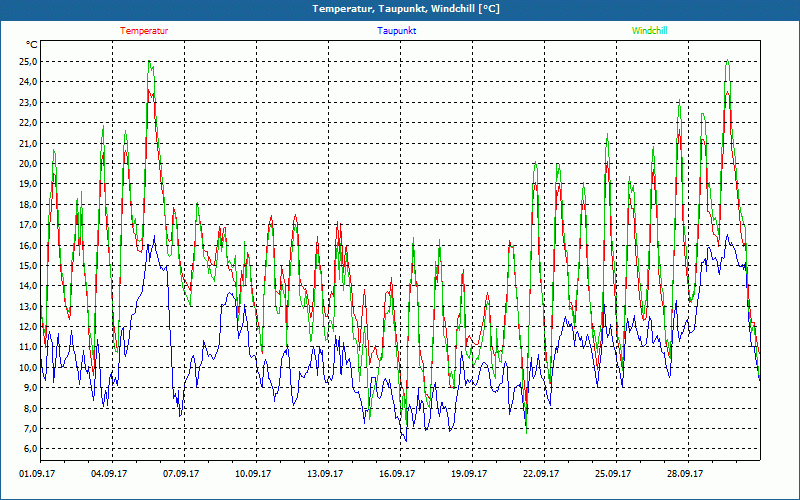The height and width of the screenshot is (500, 800).
Task: Click the 11,0 y-axis value
Action: [29, 347]
